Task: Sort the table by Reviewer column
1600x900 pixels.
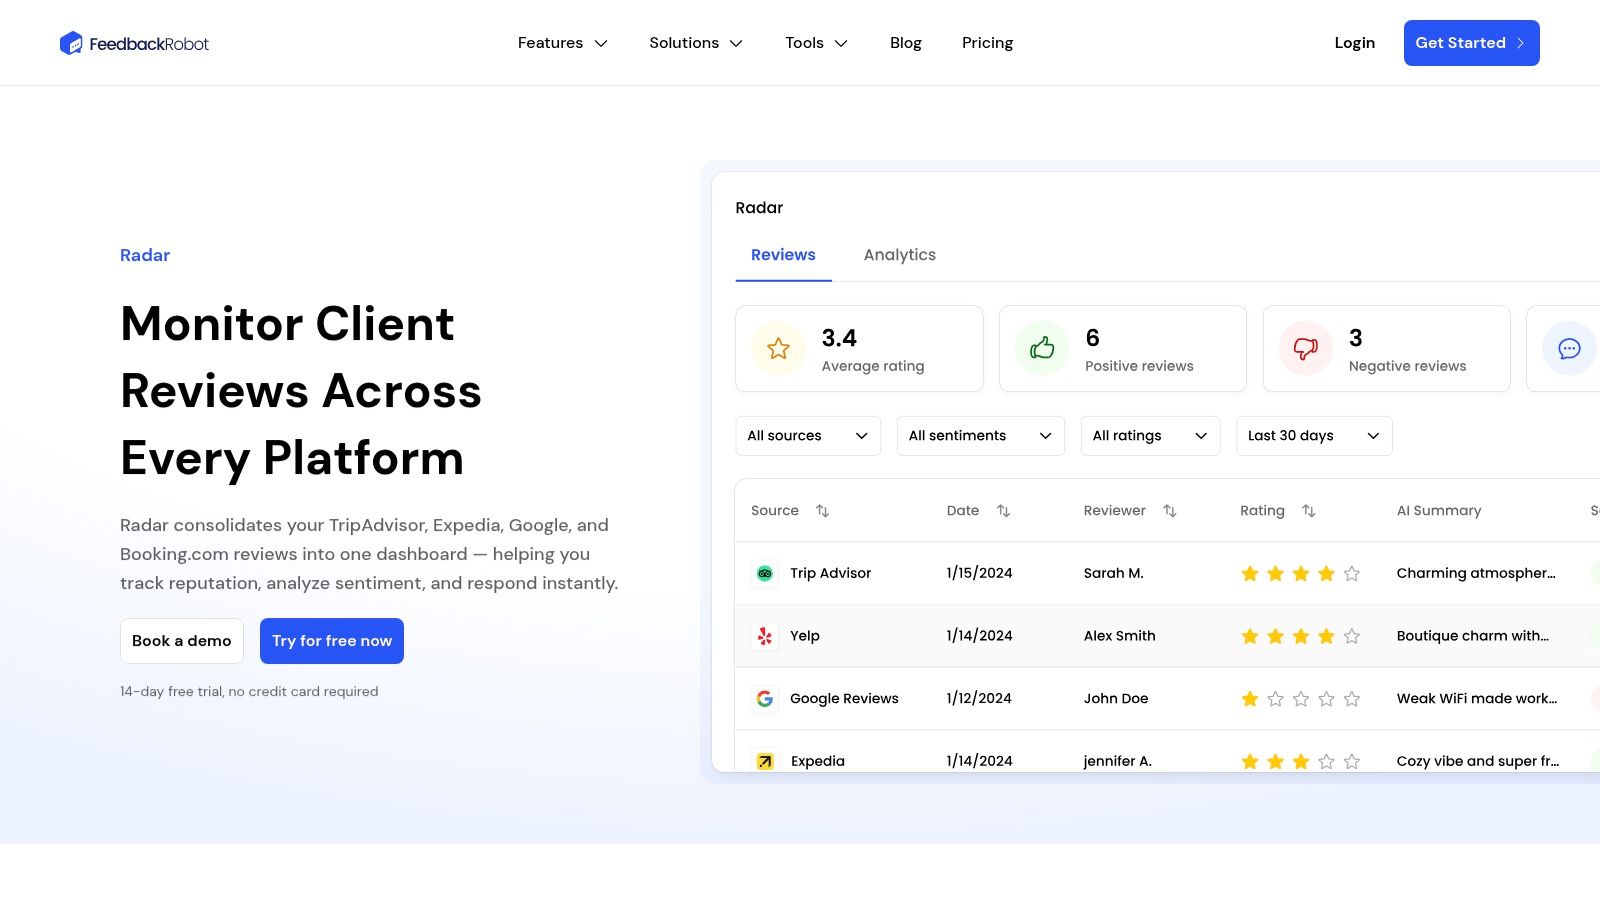Action: (x=1170, y=510)
